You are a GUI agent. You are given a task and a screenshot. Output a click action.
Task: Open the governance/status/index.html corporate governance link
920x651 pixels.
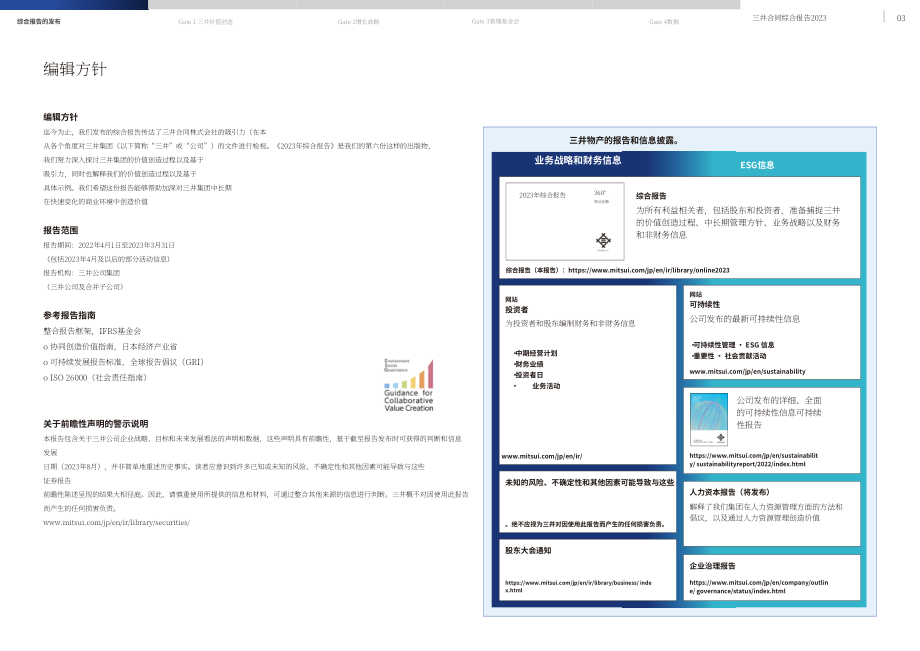point(759,586)
